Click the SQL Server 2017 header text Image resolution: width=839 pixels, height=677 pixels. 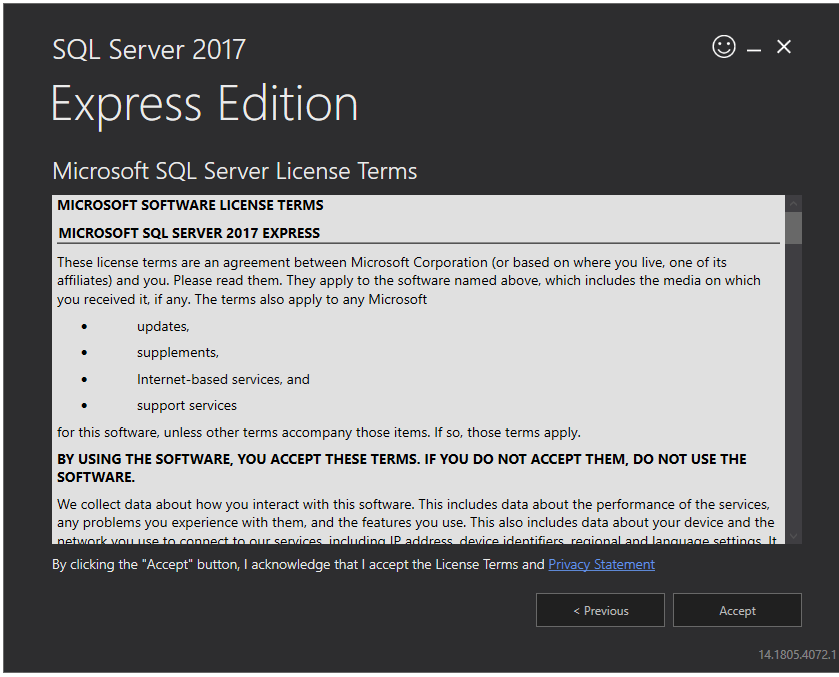click(148, 48)
